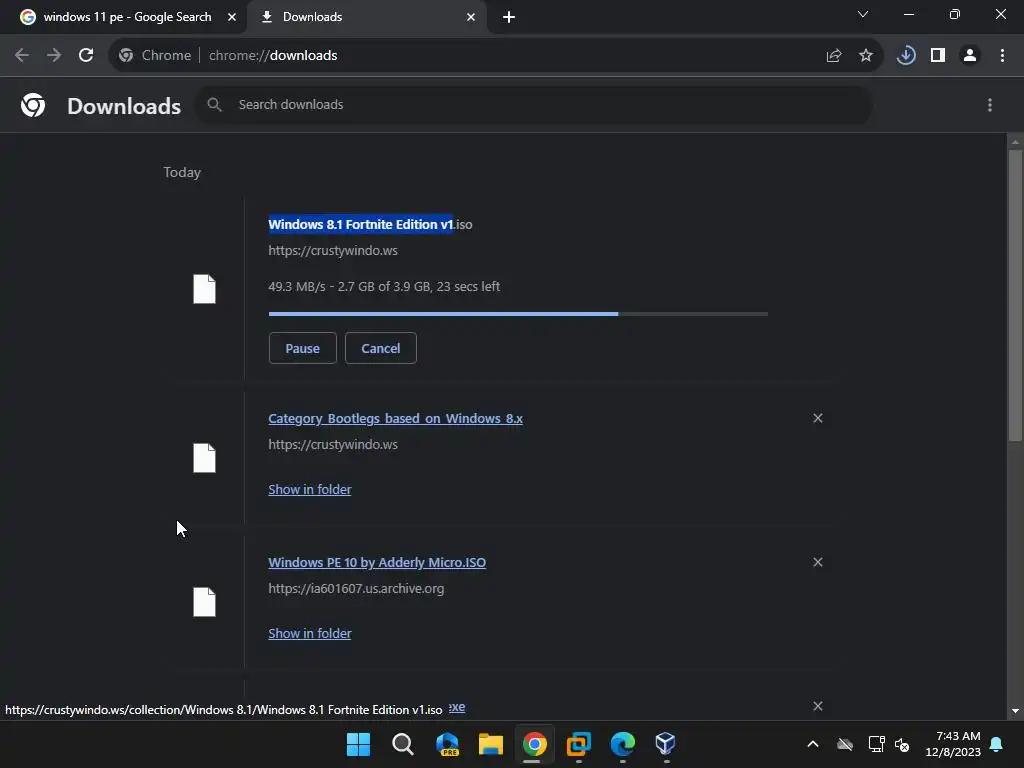The height and width of the screenshot is (768, 1024).
Task: Open the Downloads page more actions menu
Action: [990, 105]
